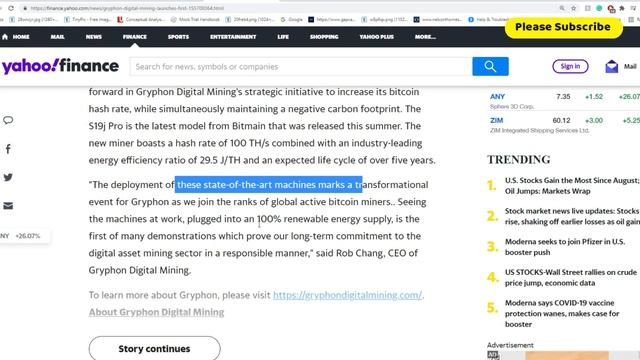This screenshot has width=640, height=360.
Task: Open Shopping in the top navigation bar
Action: pos(324,37)
